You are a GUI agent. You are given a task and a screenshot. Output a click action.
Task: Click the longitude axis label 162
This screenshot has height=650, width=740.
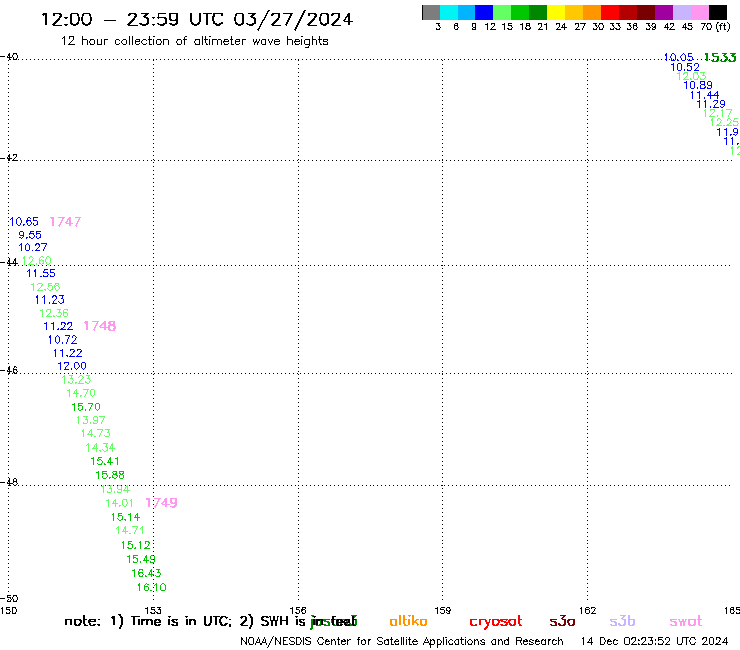point(587,611)
